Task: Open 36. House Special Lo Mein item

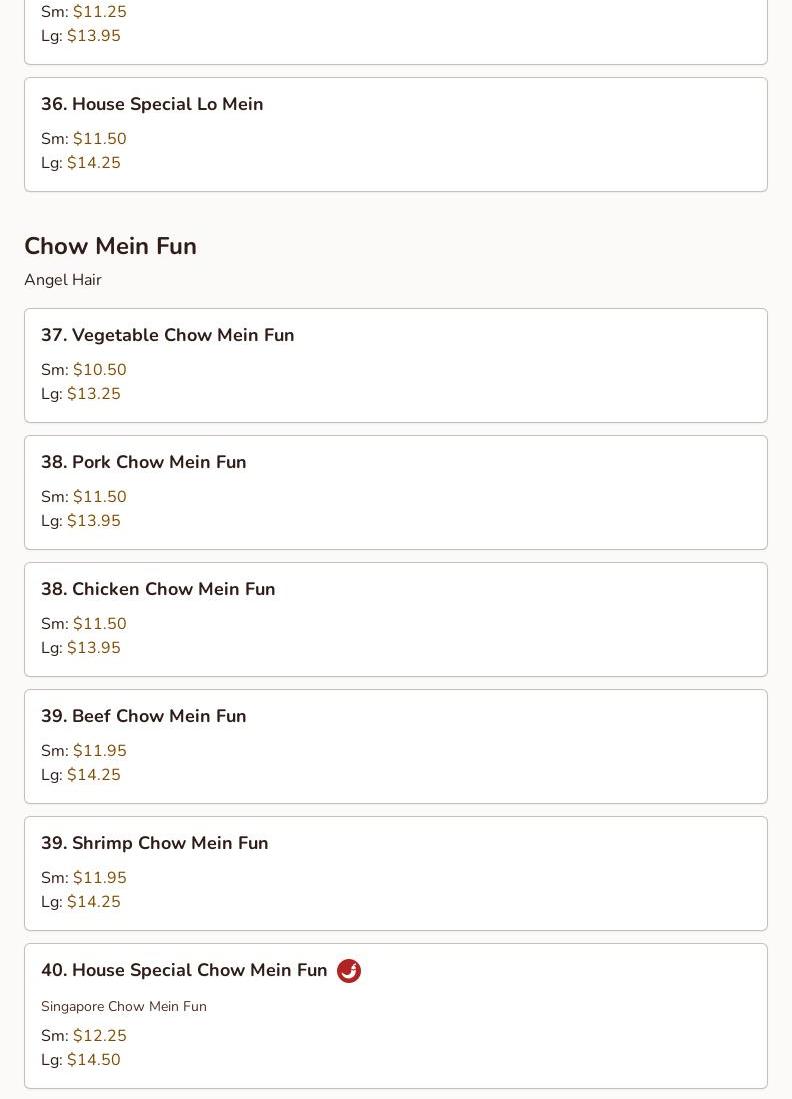Action: (x=396, y=135)
